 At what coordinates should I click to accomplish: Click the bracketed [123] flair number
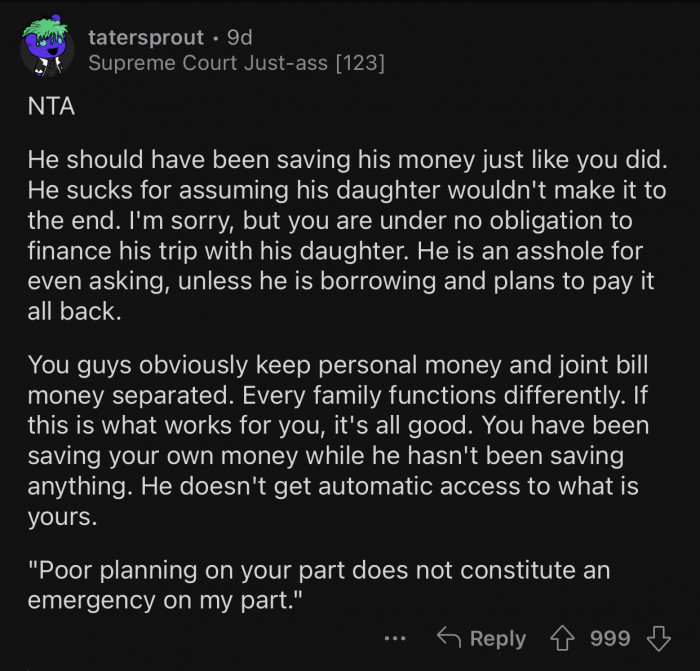[x=360, y=64]
